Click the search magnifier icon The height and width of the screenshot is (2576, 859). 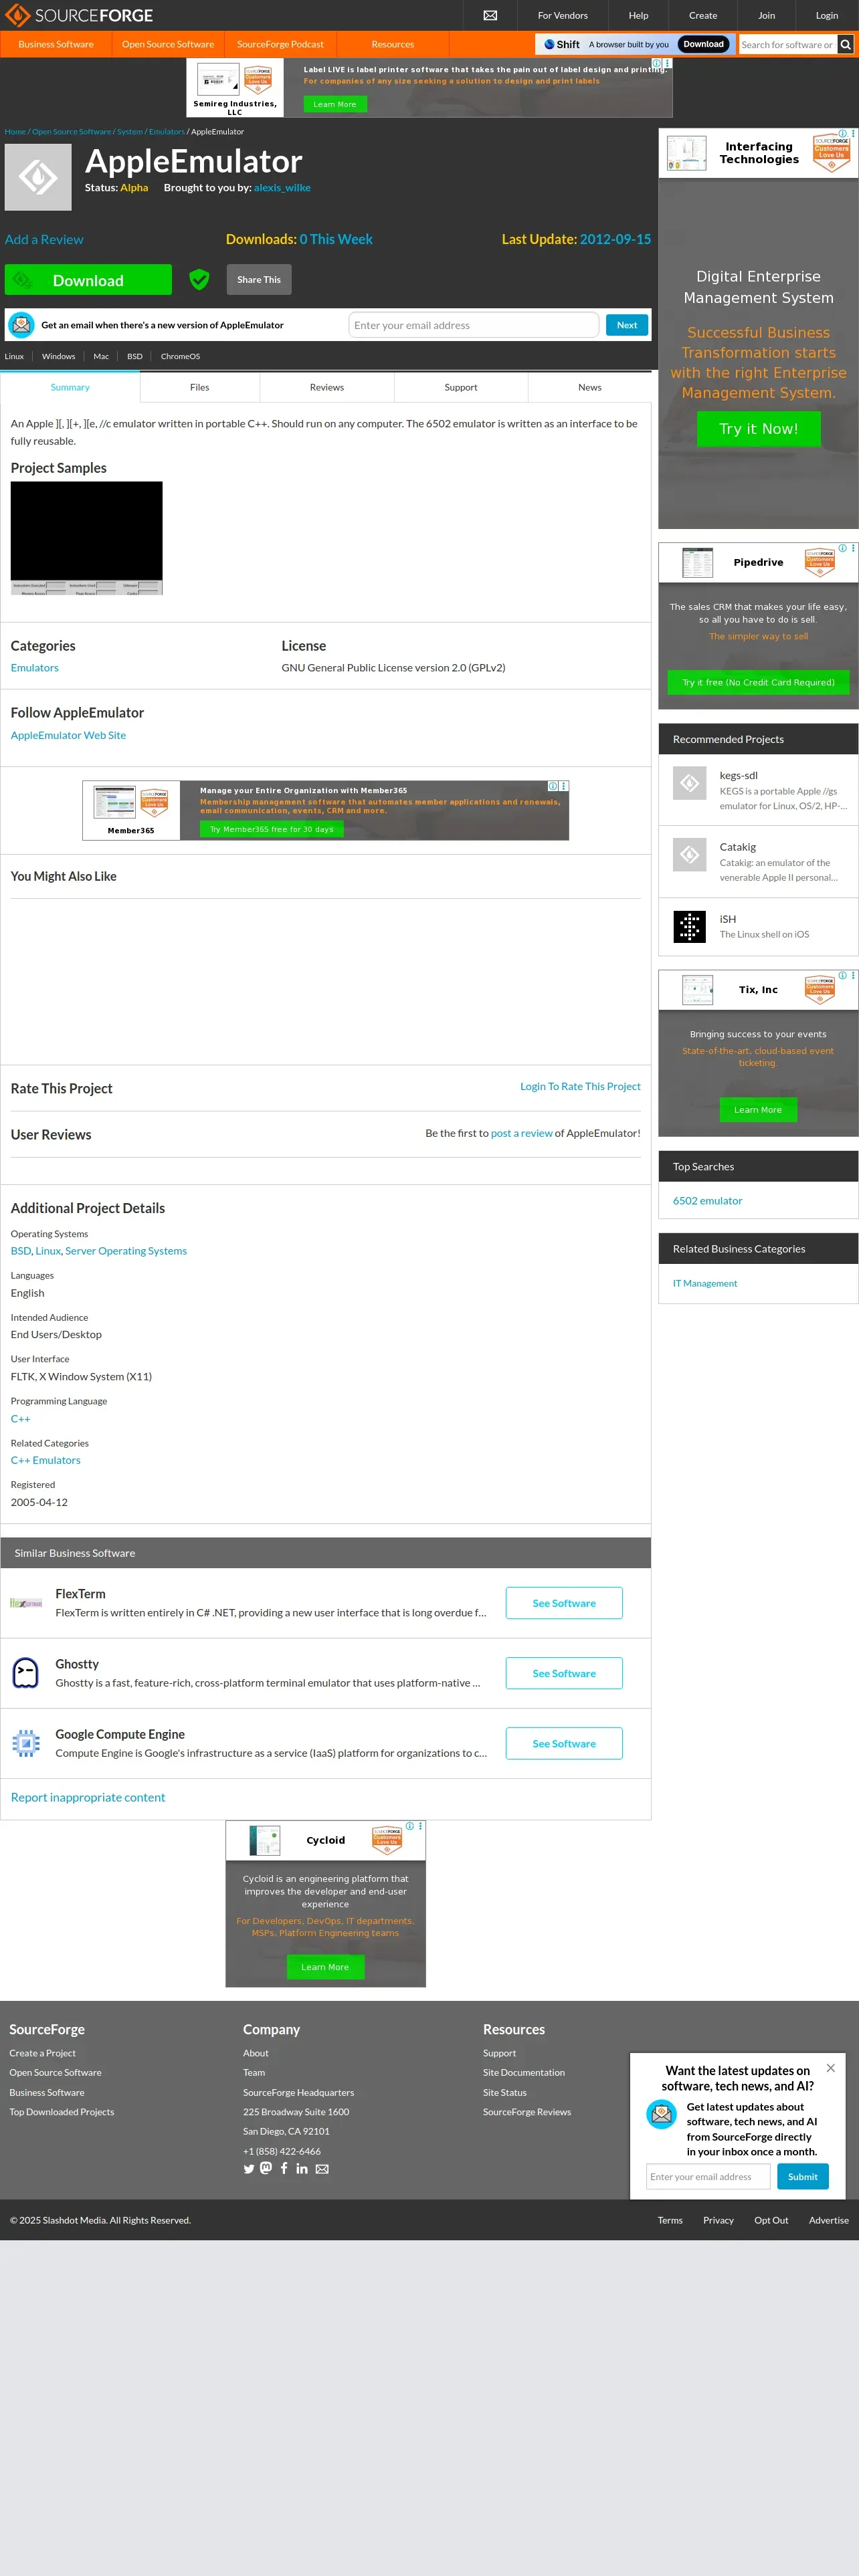tap(846, 45)
